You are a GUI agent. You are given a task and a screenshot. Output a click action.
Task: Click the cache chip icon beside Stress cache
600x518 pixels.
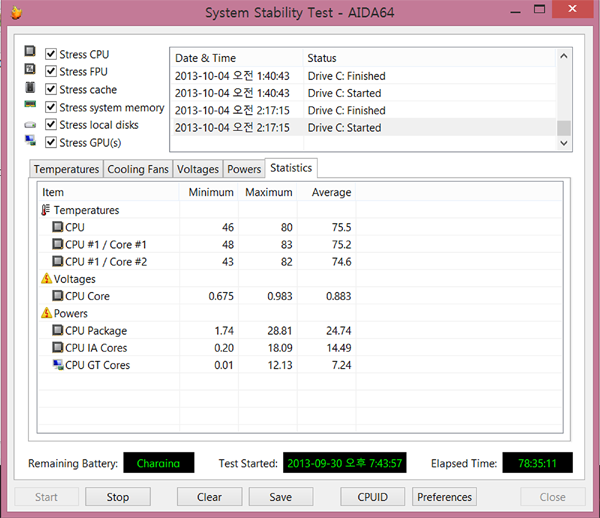pyautogui.click(x=30, y=87)
